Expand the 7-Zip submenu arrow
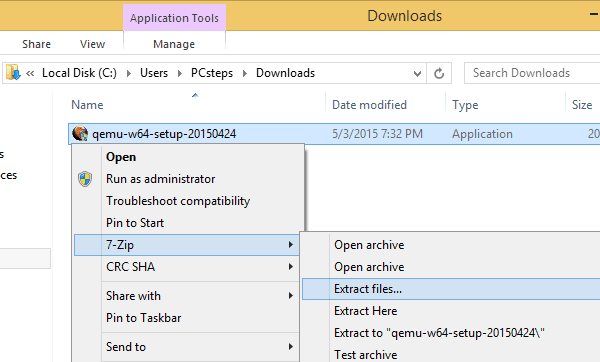Image resolution: width=600 pixels, height=362 pixels. [x=291, y=245]
